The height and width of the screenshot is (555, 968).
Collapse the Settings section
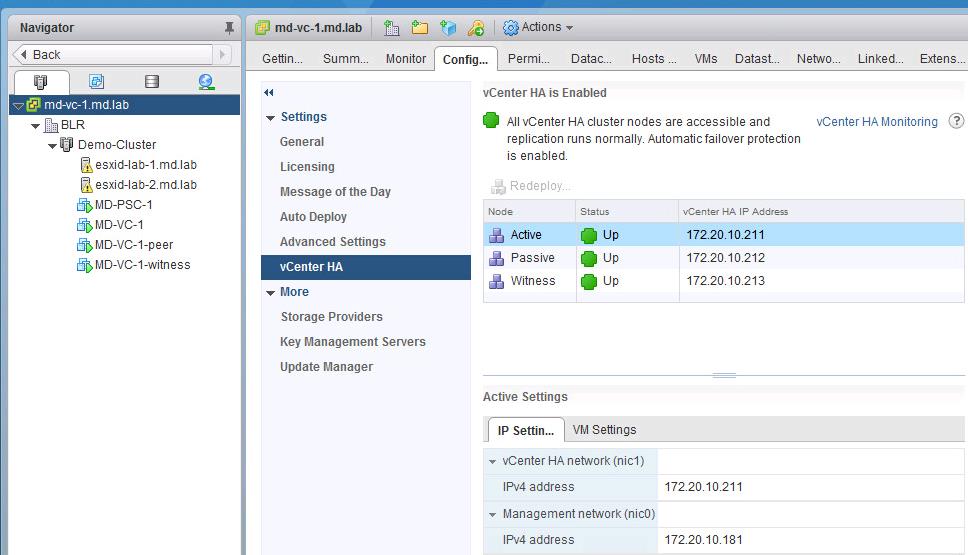[x=270, y=117]
